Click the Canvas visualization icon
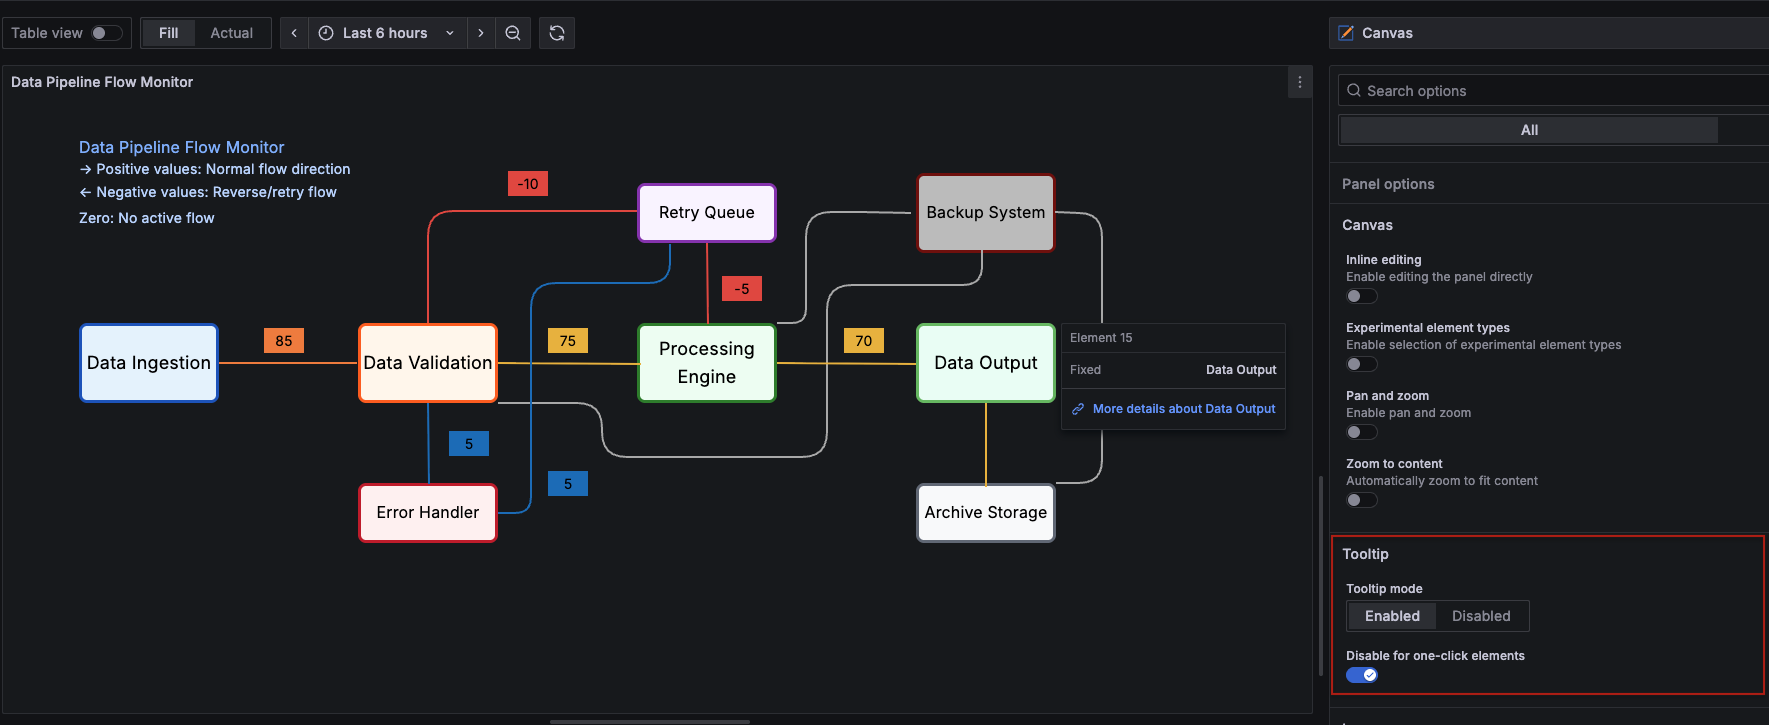This screenshot has width=1769, height=725. [x=1346, y=33]
